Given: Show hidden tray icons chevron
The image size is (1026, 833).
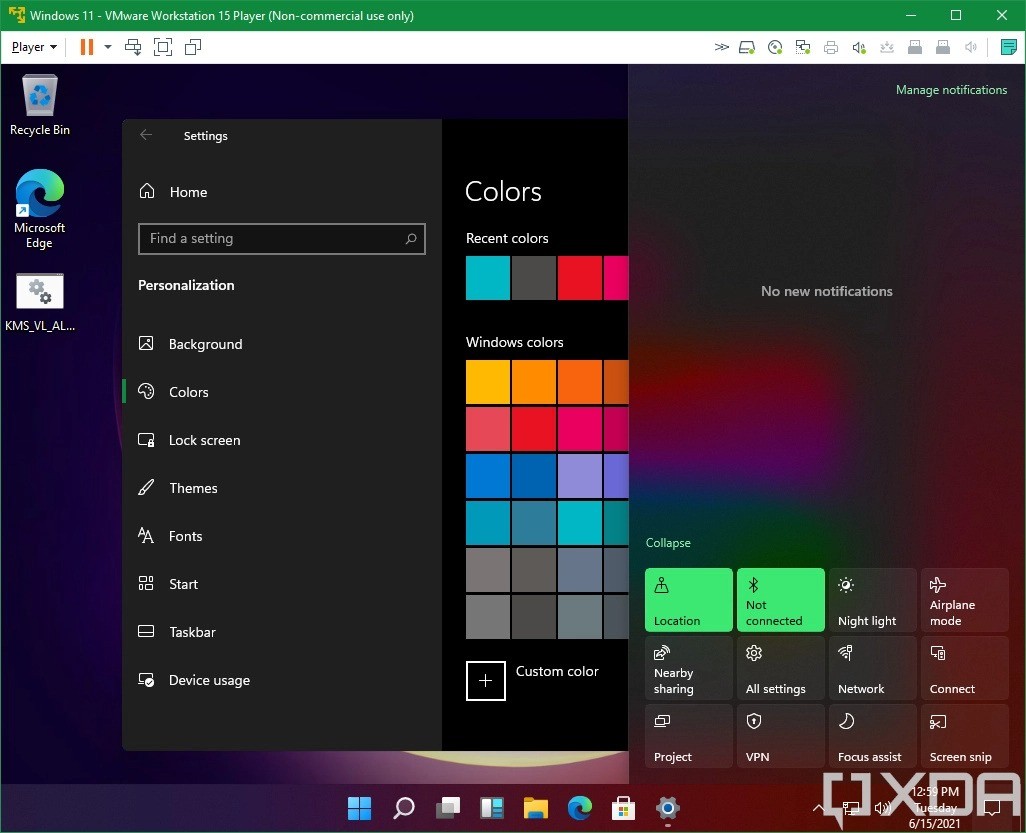Looking at the screenshot, I should tap(818, 808).
